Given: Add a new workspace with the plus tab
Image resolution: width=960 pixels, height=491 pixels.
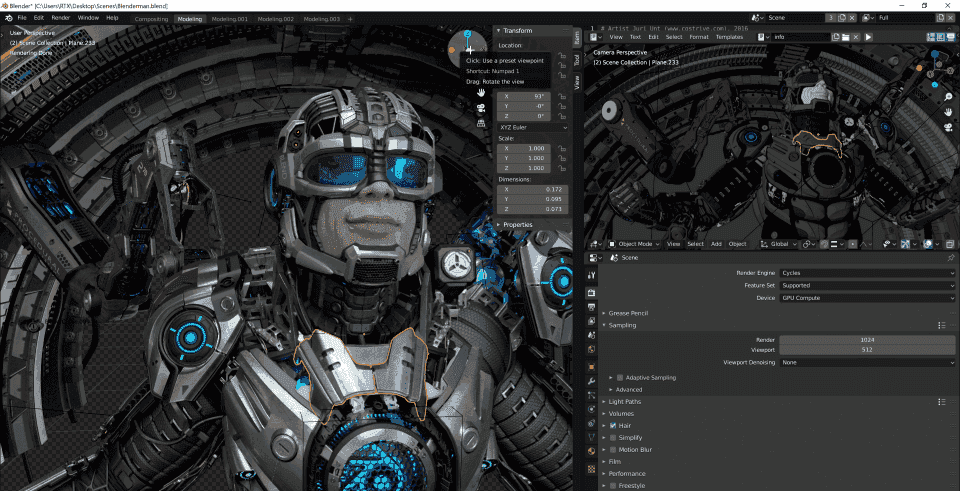Looking at the screenshot, I should (350, 19).
